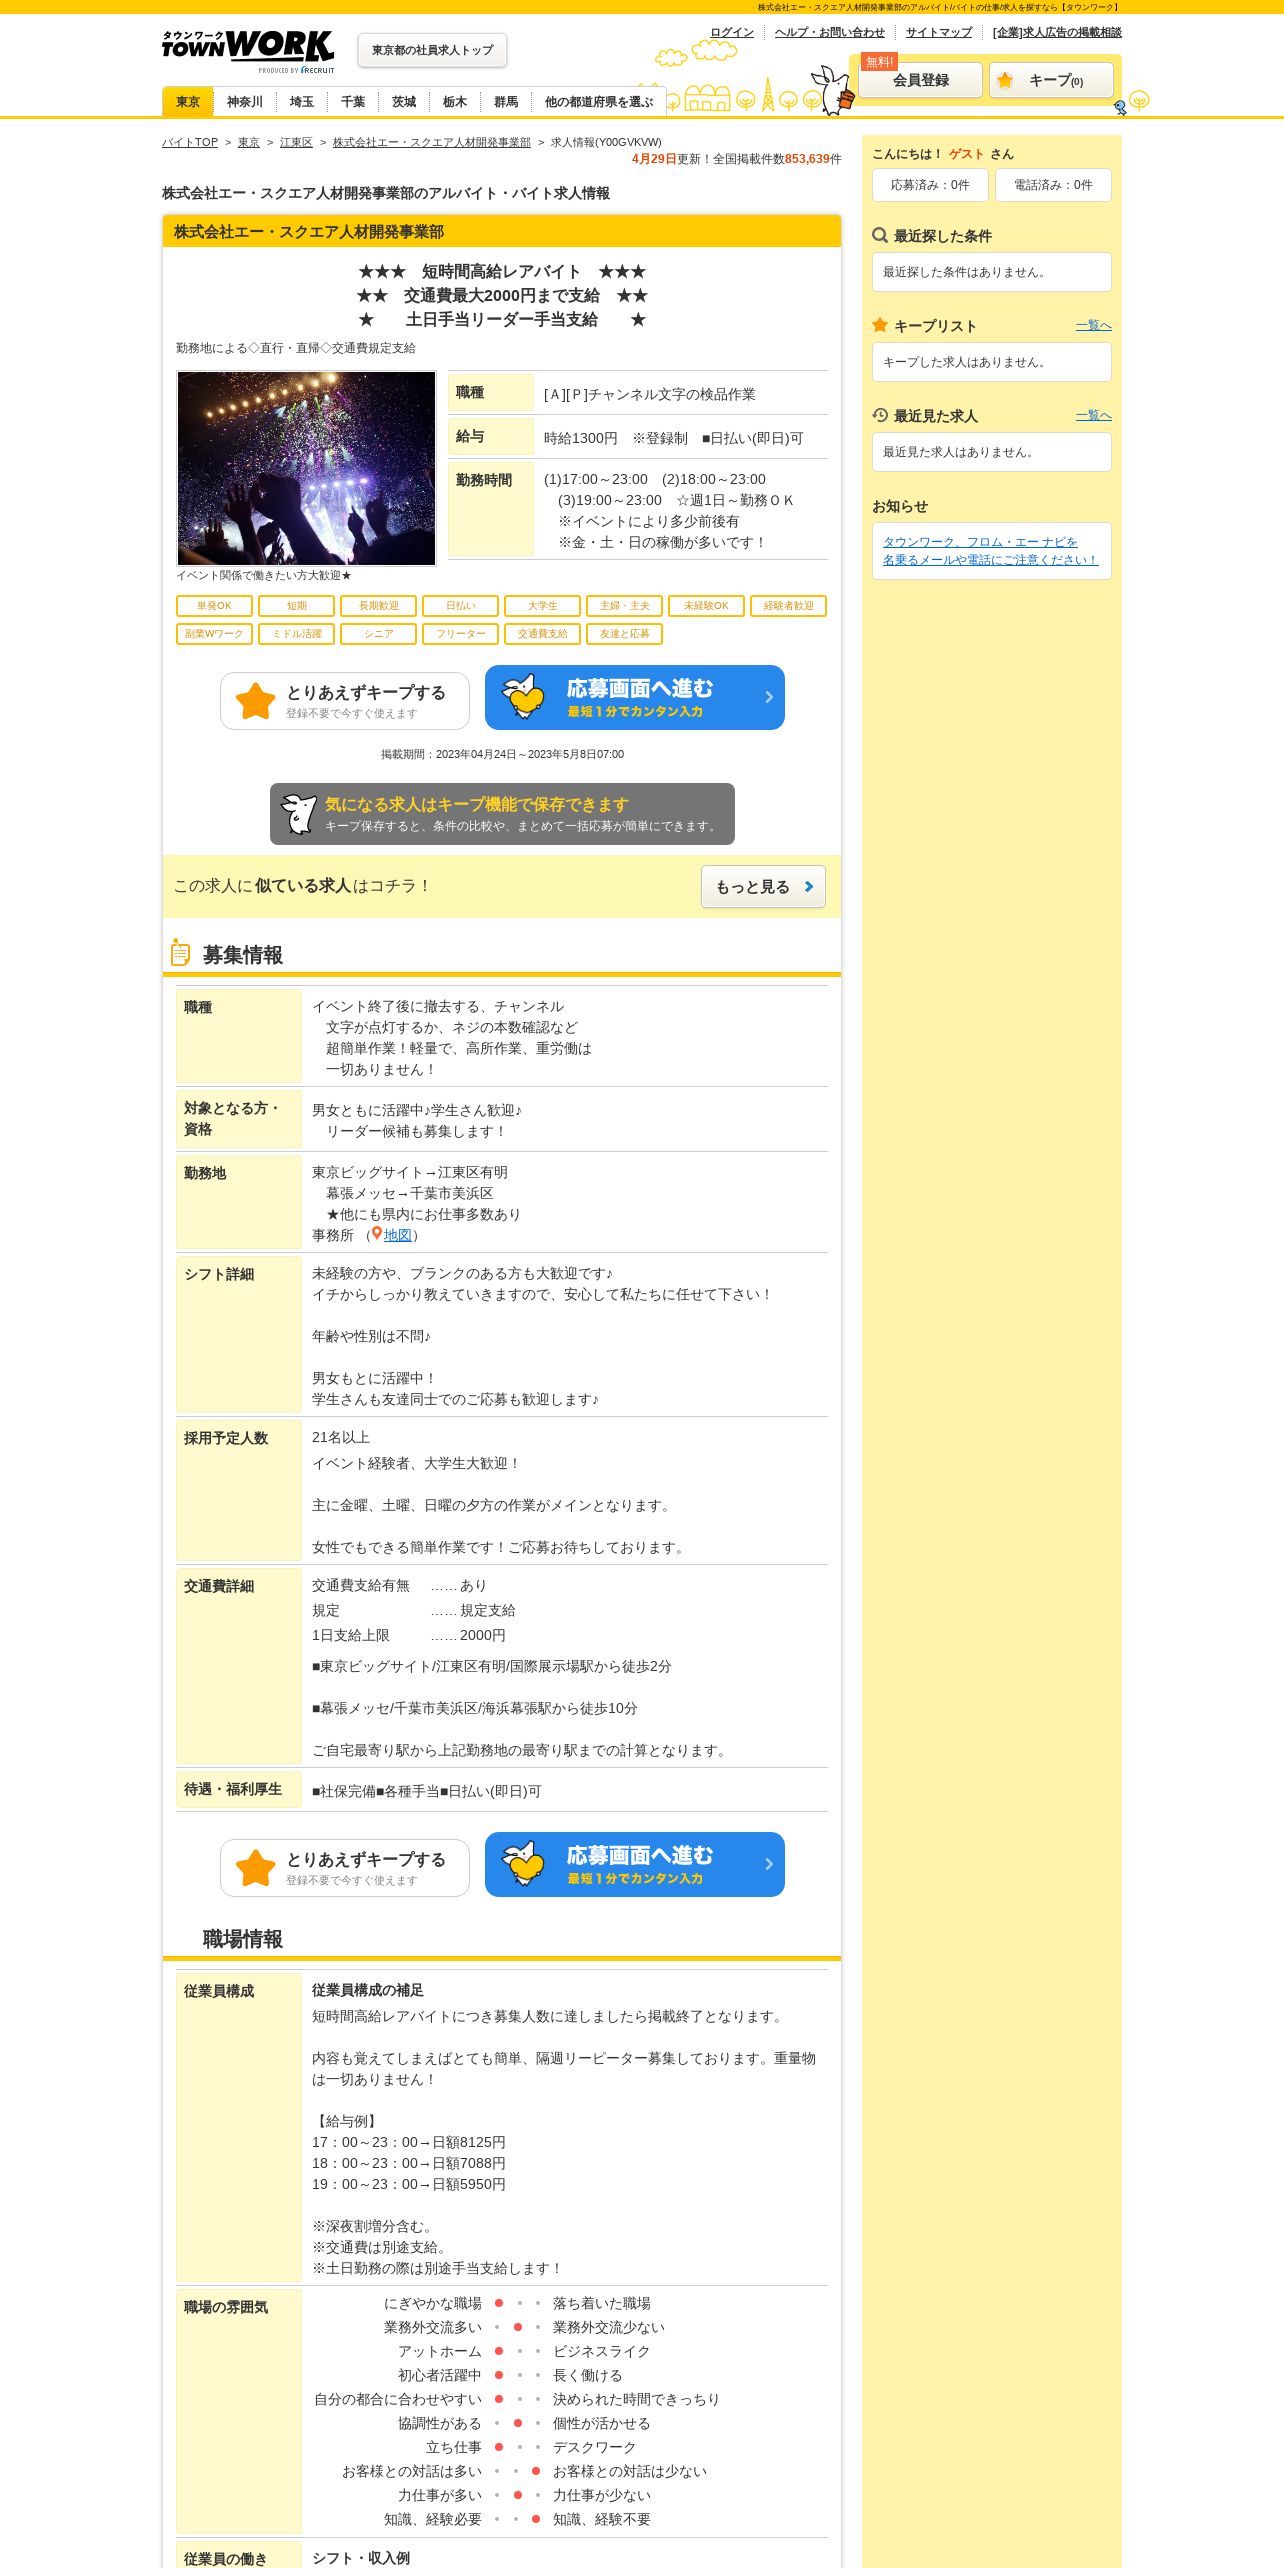This screenshot has width=1284, height=2568.
Task: Select the 茨城 region tab
Action: point(404,102)
